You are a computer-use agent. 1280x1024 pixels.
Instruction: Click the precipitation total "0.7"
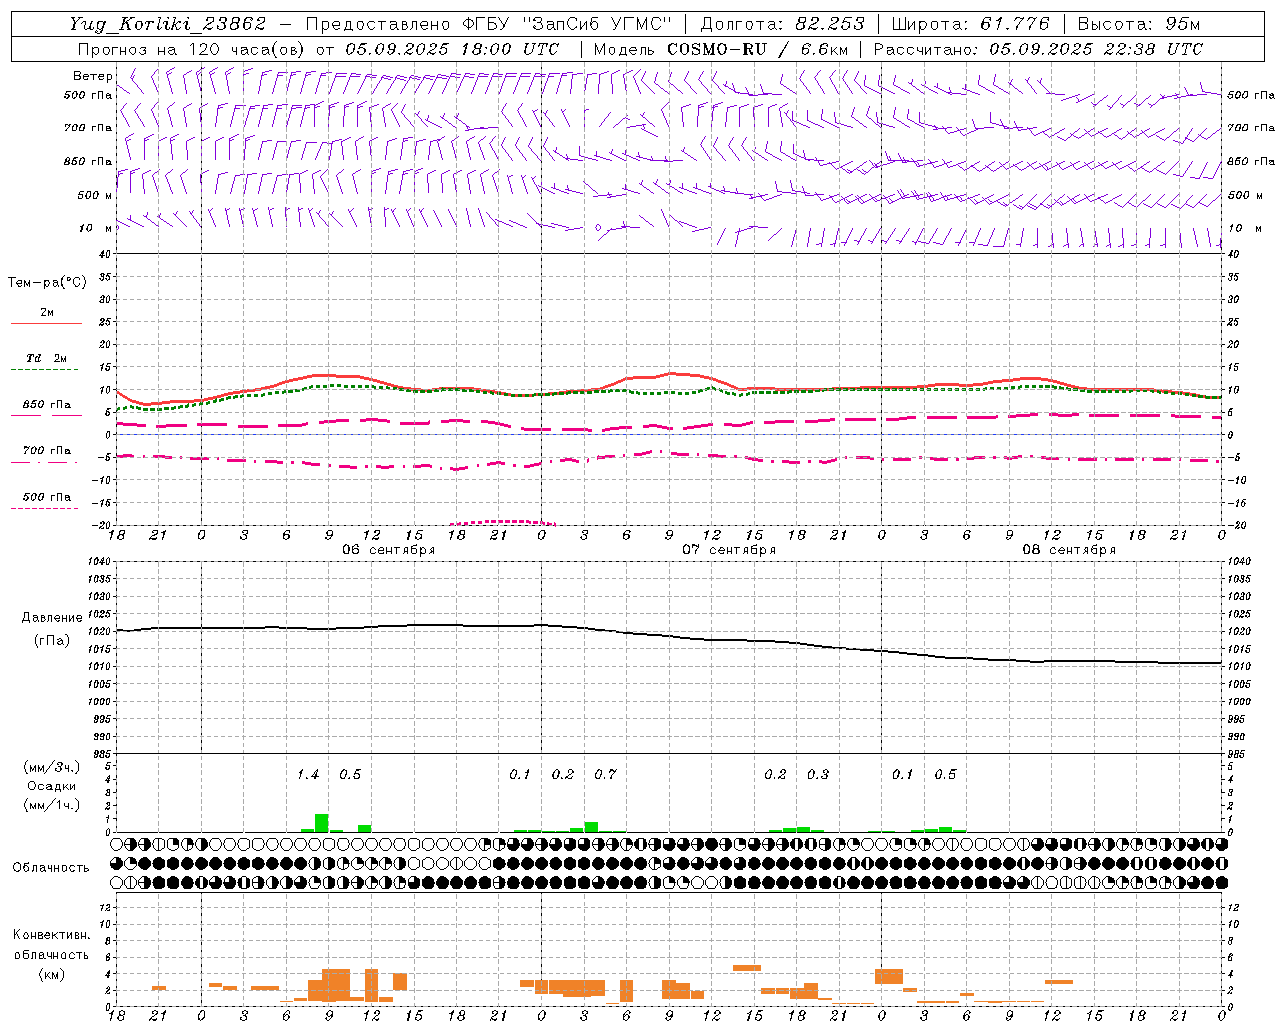[x=606, y=775]
